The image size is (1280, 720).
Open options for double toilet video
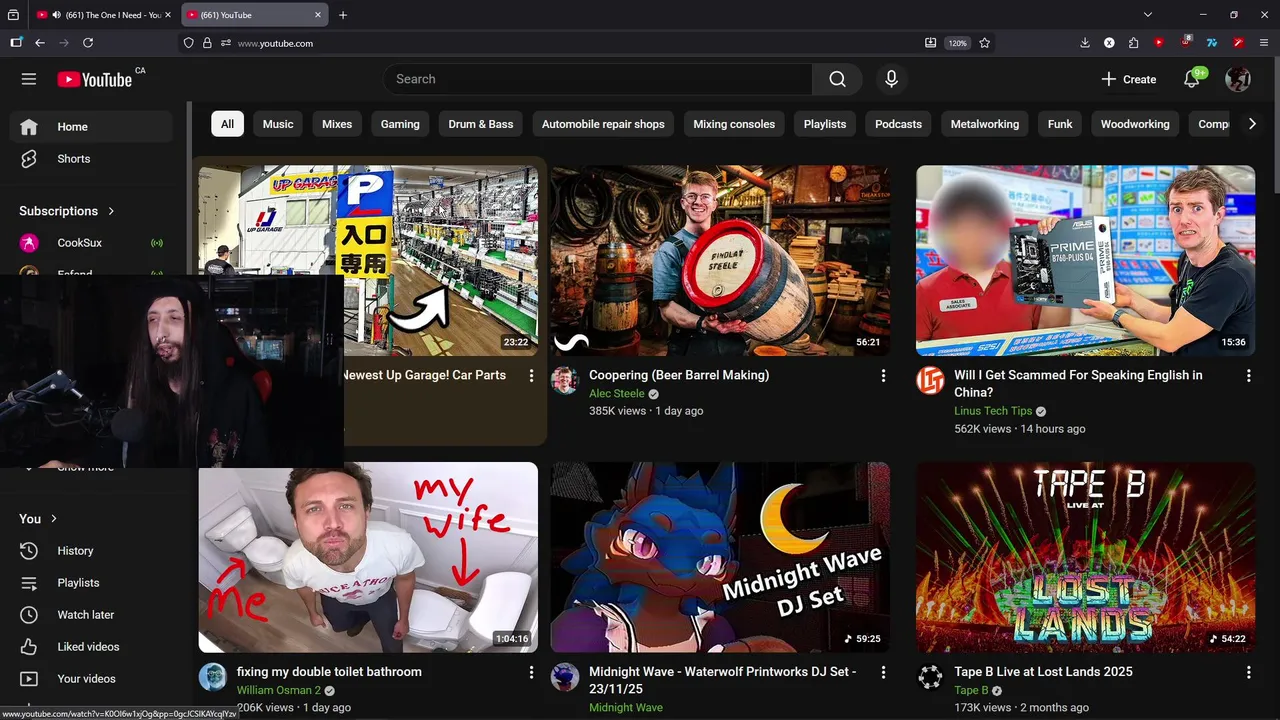pos(531,673)
